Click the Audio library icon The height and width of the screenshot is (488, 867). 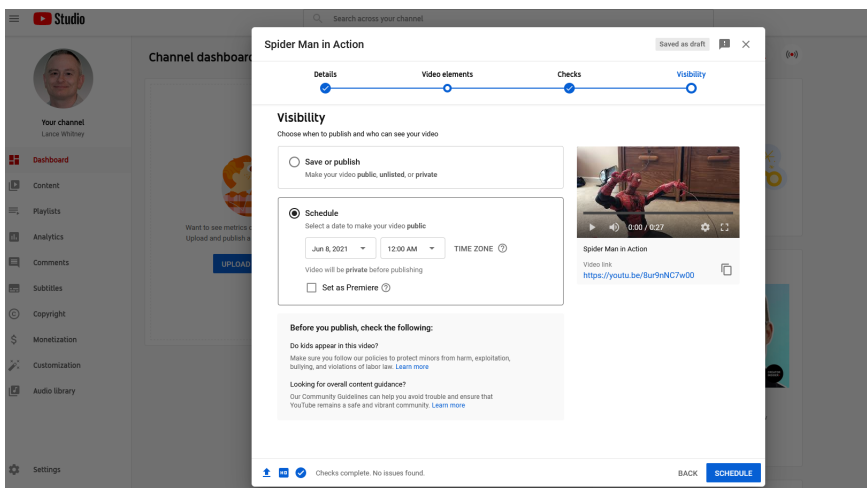tap(14, 391)
